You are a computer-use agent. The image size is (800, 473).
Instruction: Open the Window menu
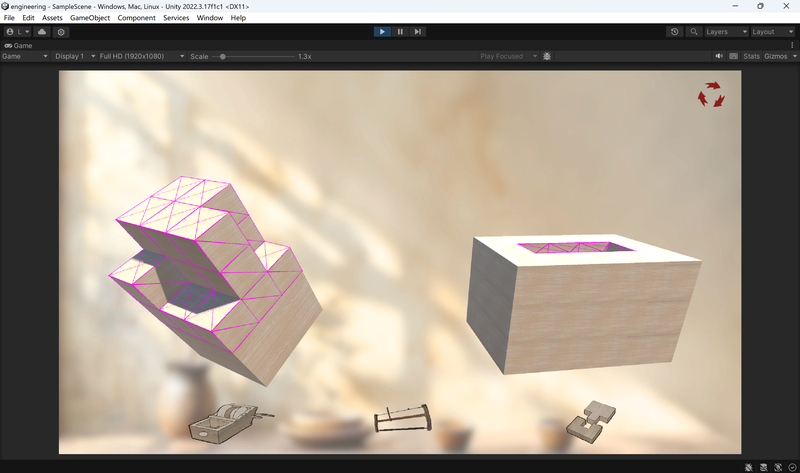pyautogui.click(x=210, y=18)
